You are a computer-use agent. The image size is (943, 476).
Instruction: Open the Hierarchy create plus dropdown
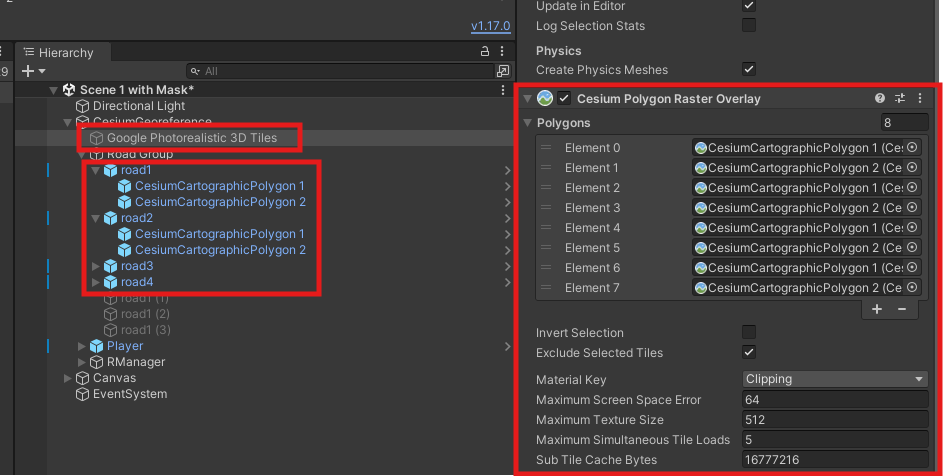[33, 71]
